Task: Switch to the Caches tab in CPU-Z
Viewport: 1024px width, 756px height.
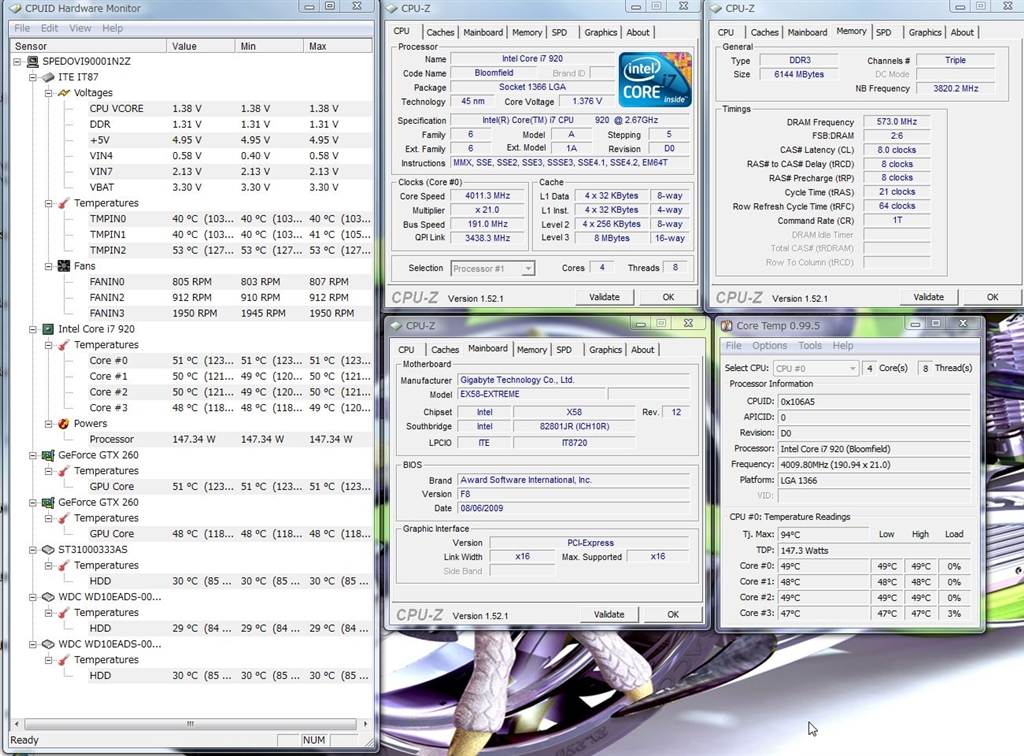Action: 440,32
